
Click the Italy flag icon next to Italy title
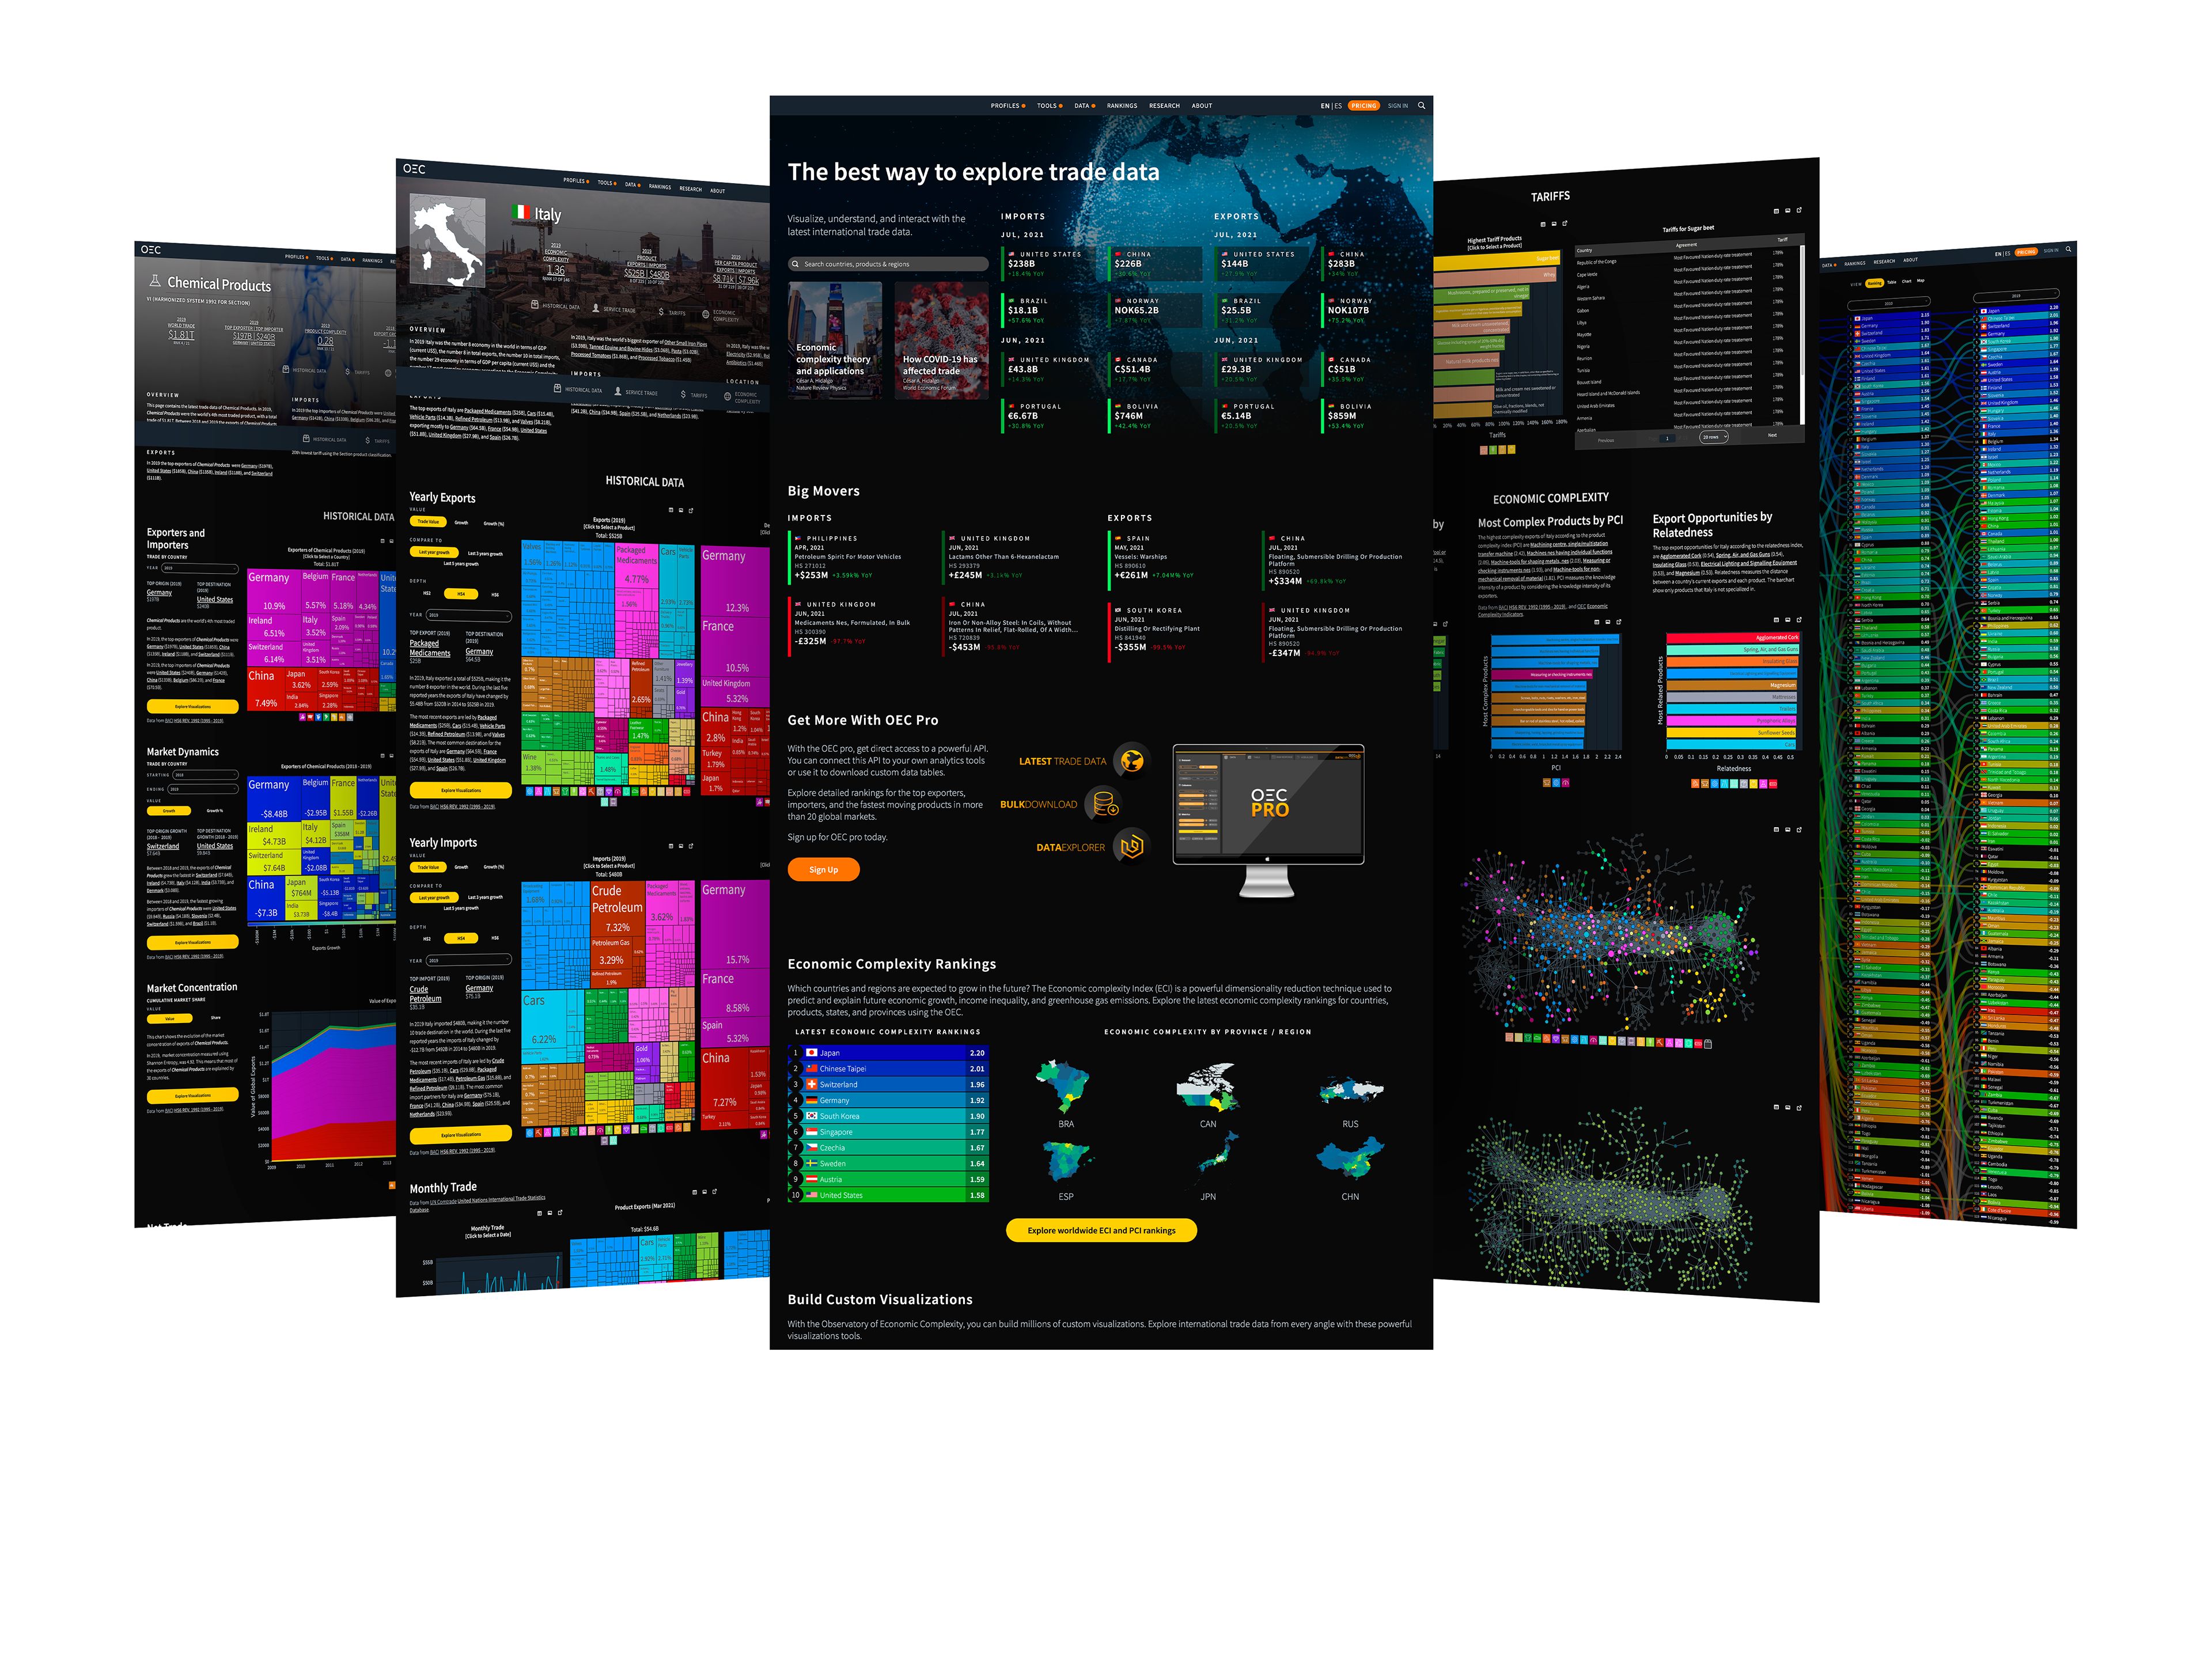click(x=520, y=211)
